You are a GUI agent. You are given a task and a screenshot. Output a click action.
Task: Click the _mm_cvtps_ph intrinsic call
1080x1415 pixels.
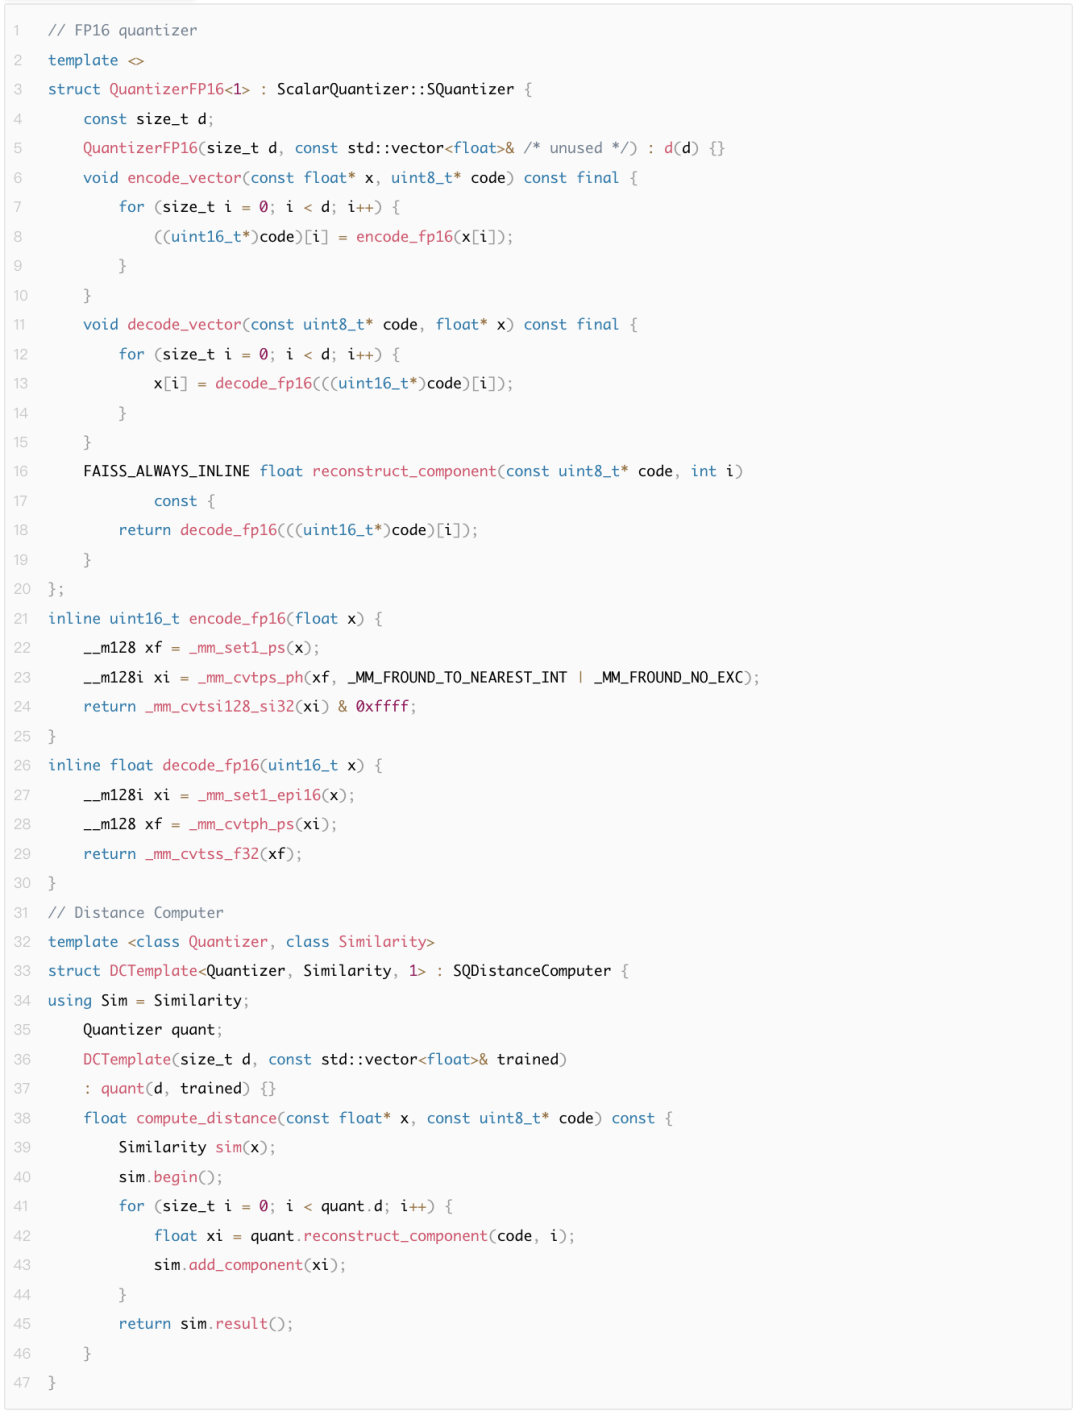250,678
